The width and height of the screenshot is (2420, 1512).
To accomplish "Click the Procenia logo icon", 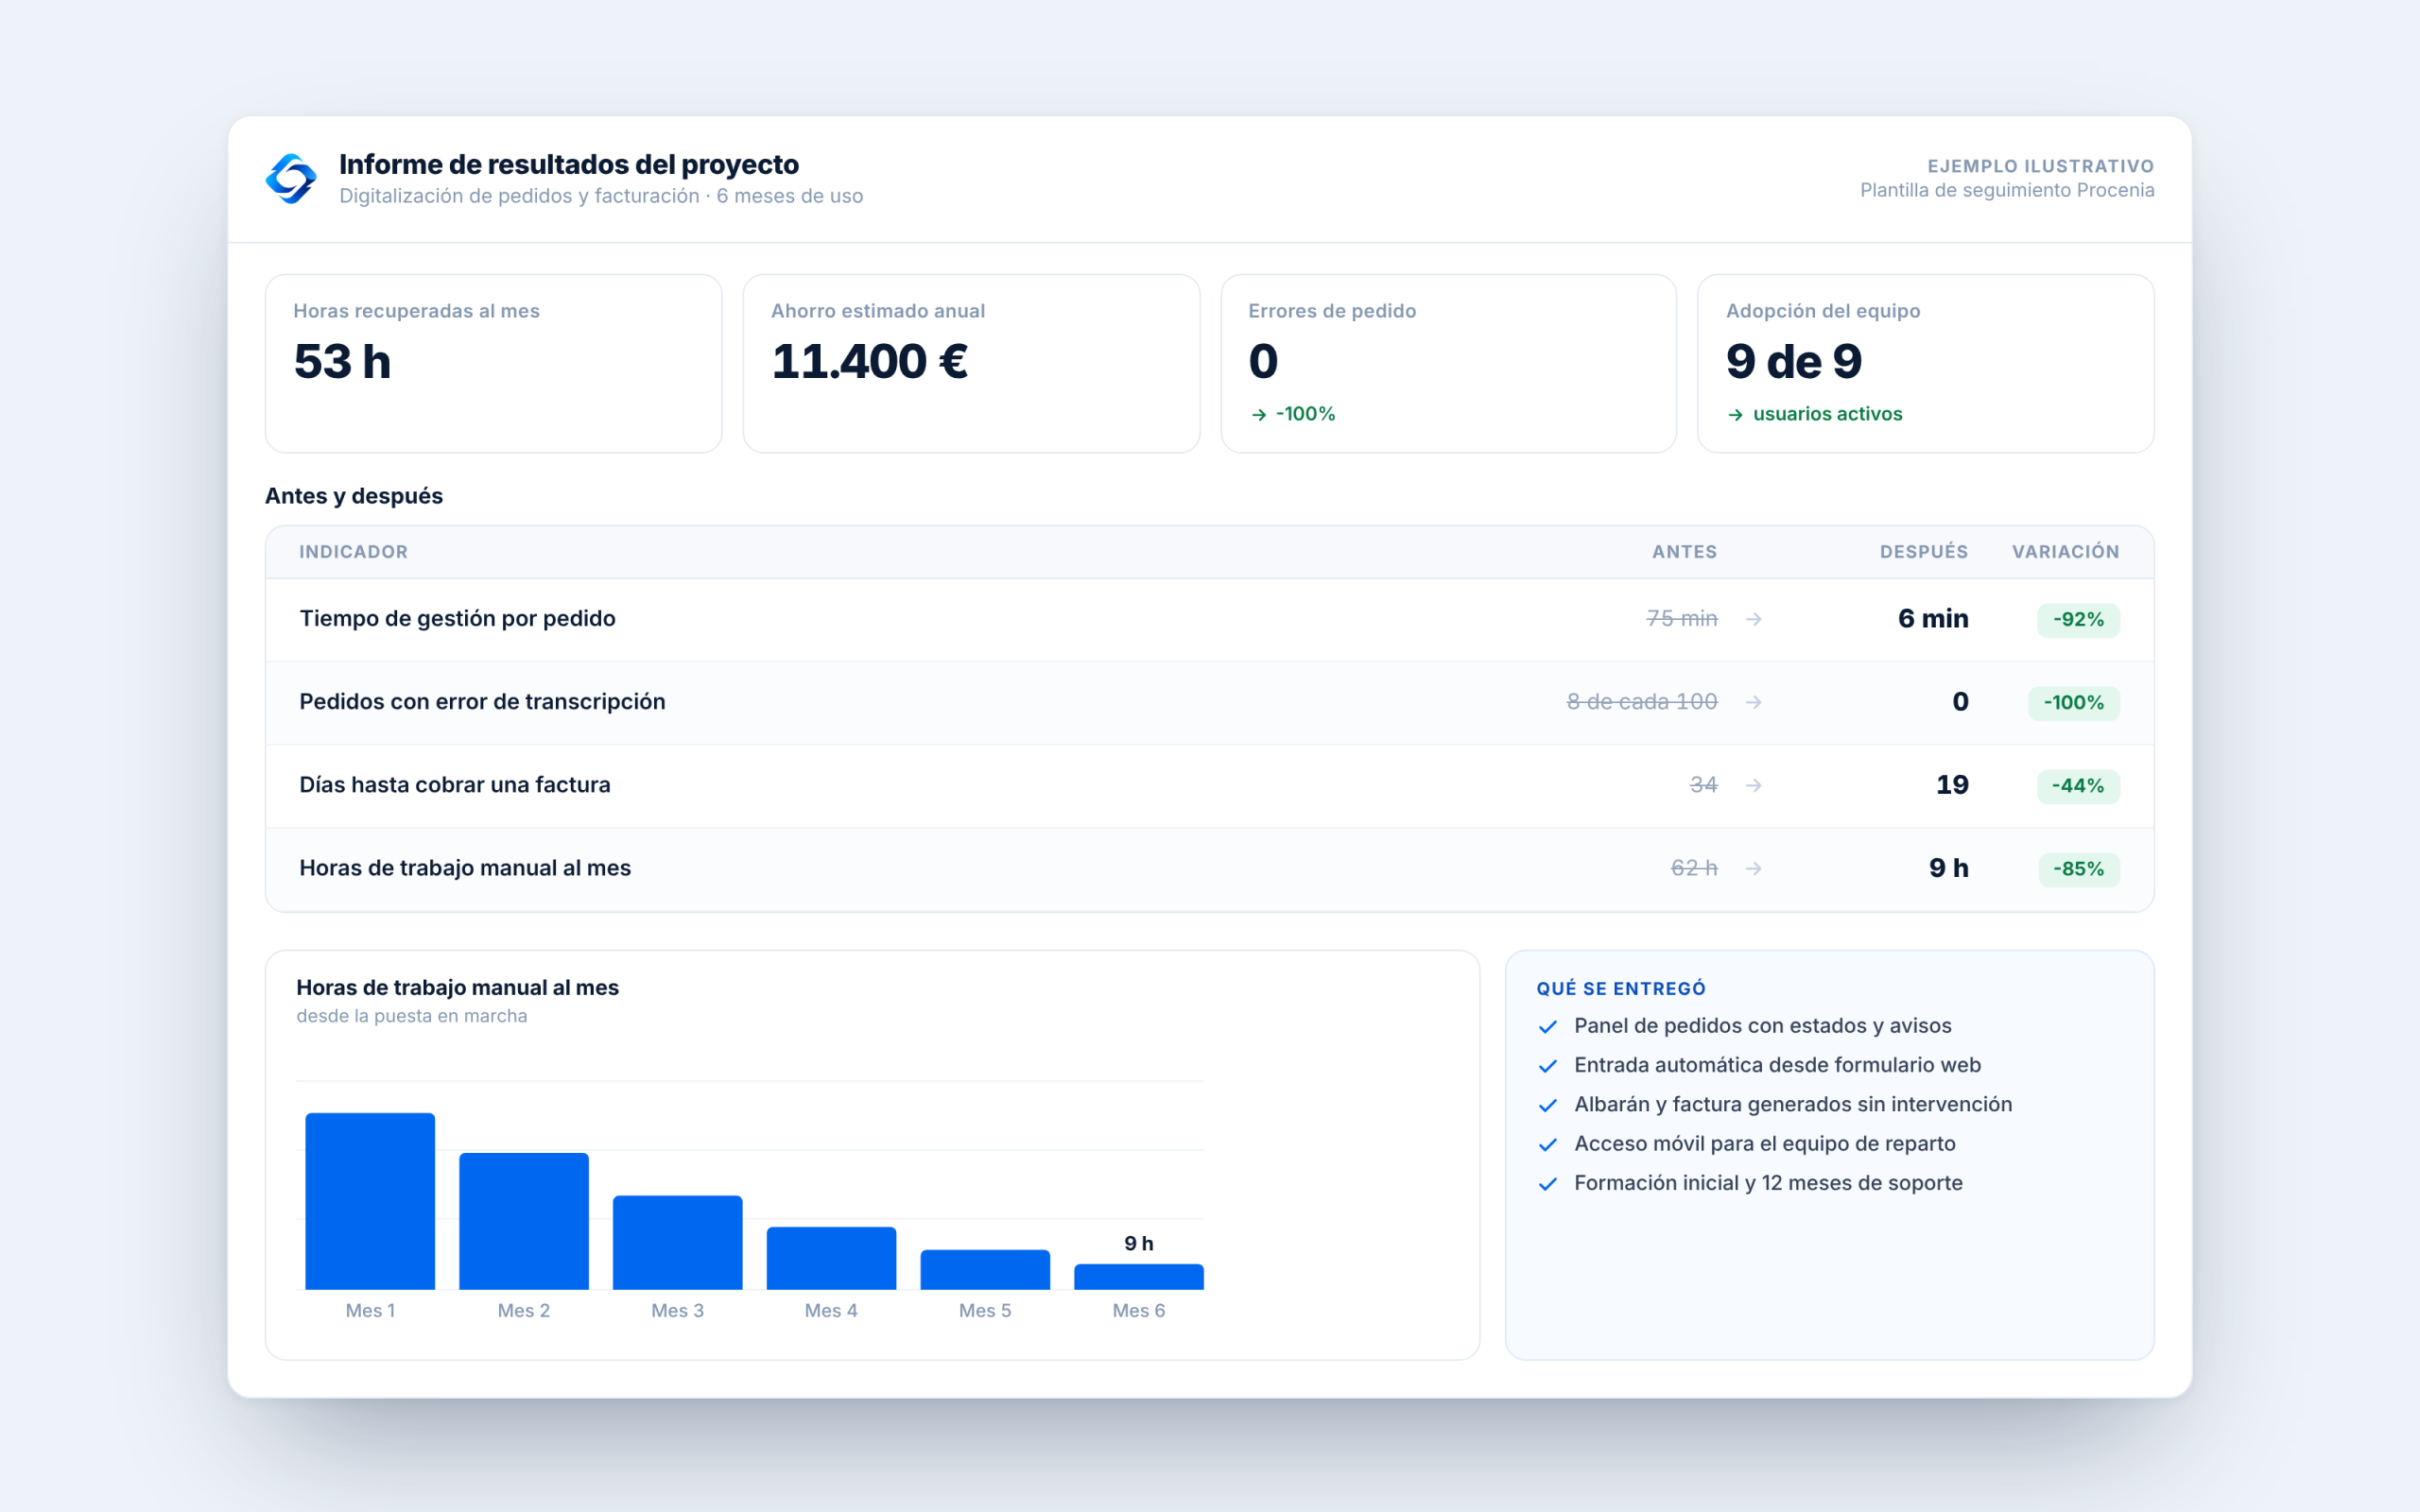I will 291,179.
